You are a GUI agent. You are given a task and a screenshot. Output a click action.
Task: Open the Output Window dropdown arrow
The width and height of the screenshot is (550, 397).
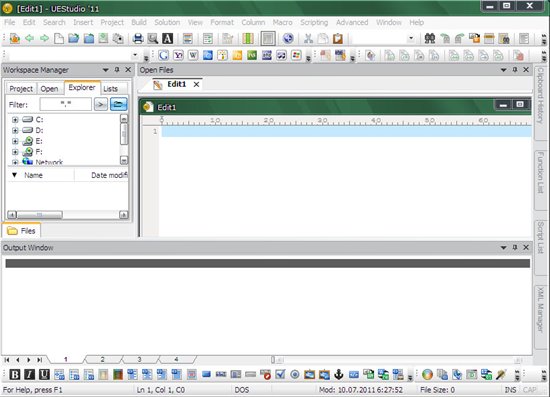click(503, 248)
